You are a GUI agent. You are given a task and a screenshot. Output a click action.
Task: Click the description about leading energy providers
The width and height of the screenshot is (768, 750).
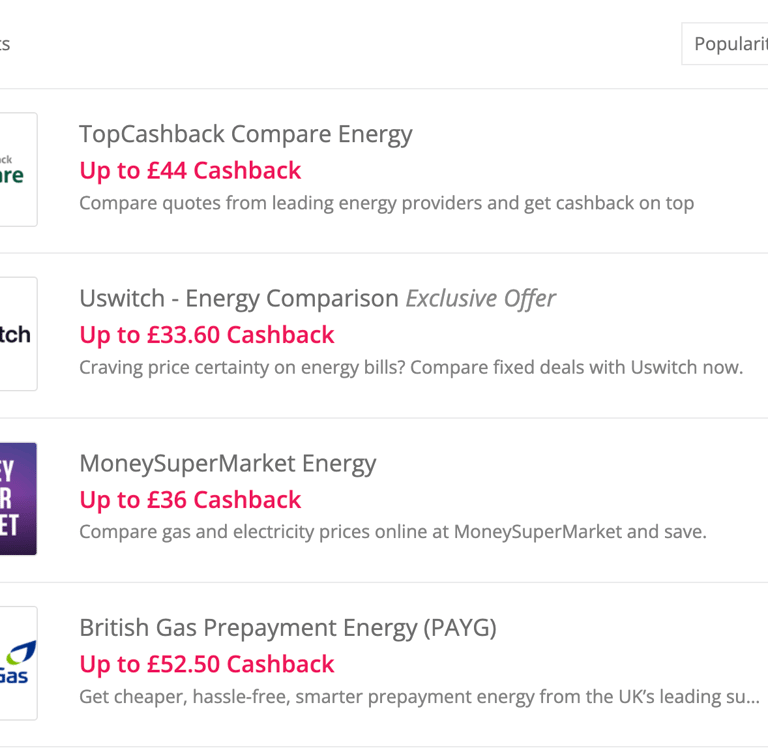tap(386, 203)
